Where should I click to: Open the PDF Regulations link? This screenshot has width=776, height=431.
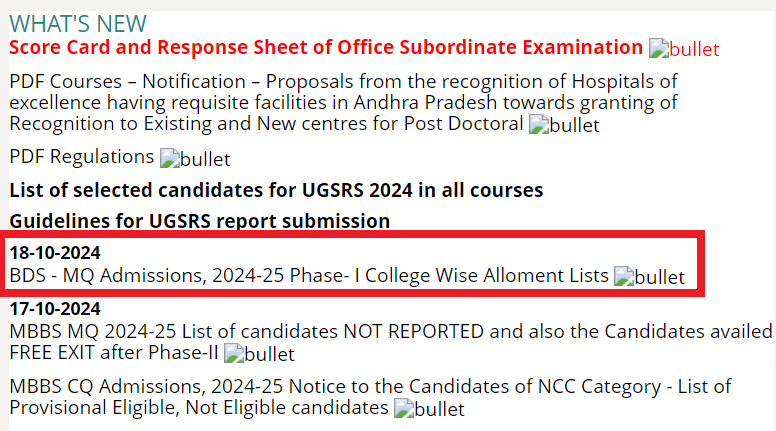pos(82,157)
